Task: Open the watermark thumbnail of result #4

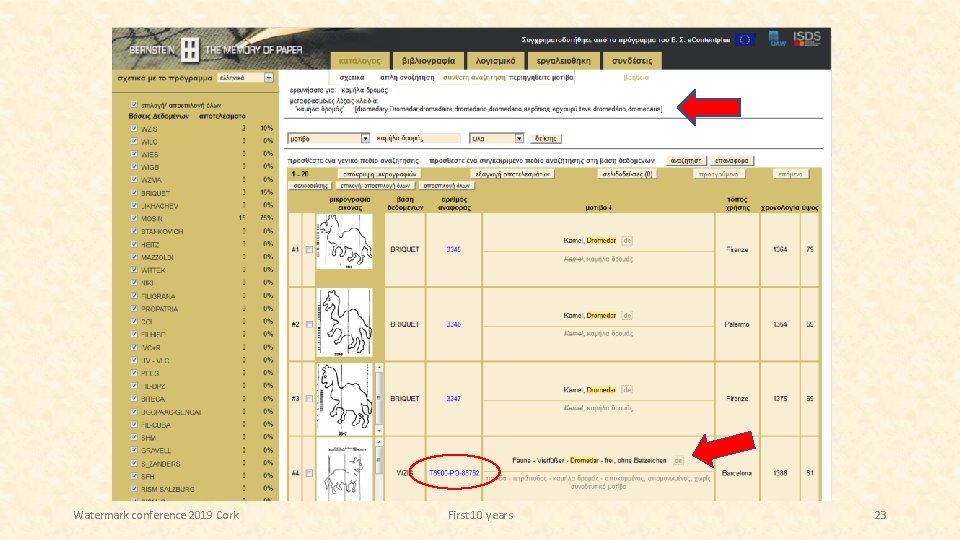Action: 344,471
